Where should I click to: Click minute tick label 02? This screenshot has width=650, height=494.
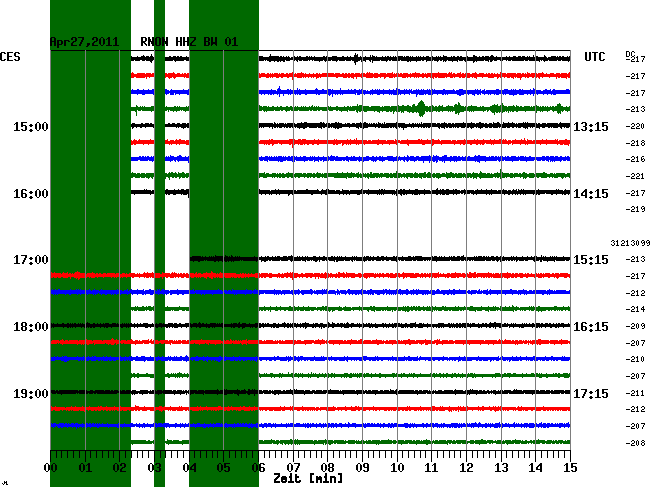click(x=119, y=468)
